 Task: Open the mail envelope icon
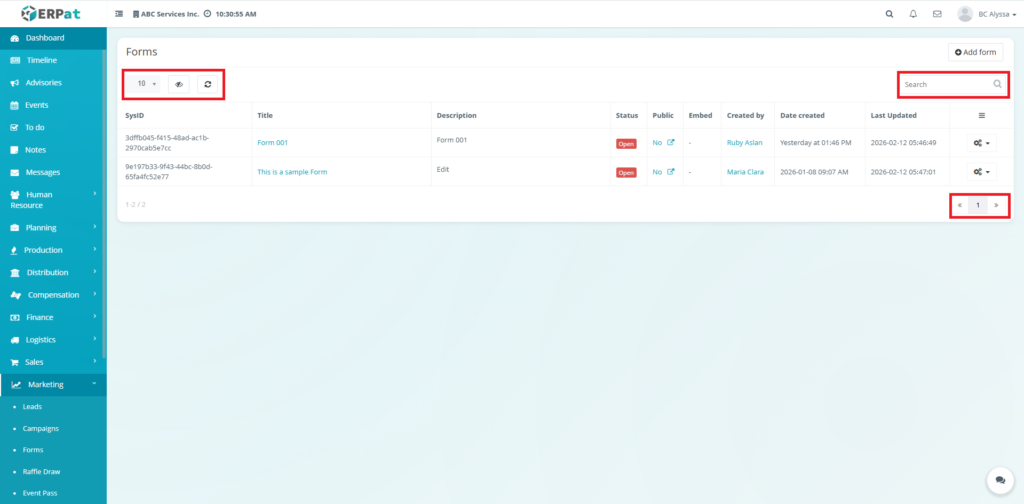coord(937,14)
